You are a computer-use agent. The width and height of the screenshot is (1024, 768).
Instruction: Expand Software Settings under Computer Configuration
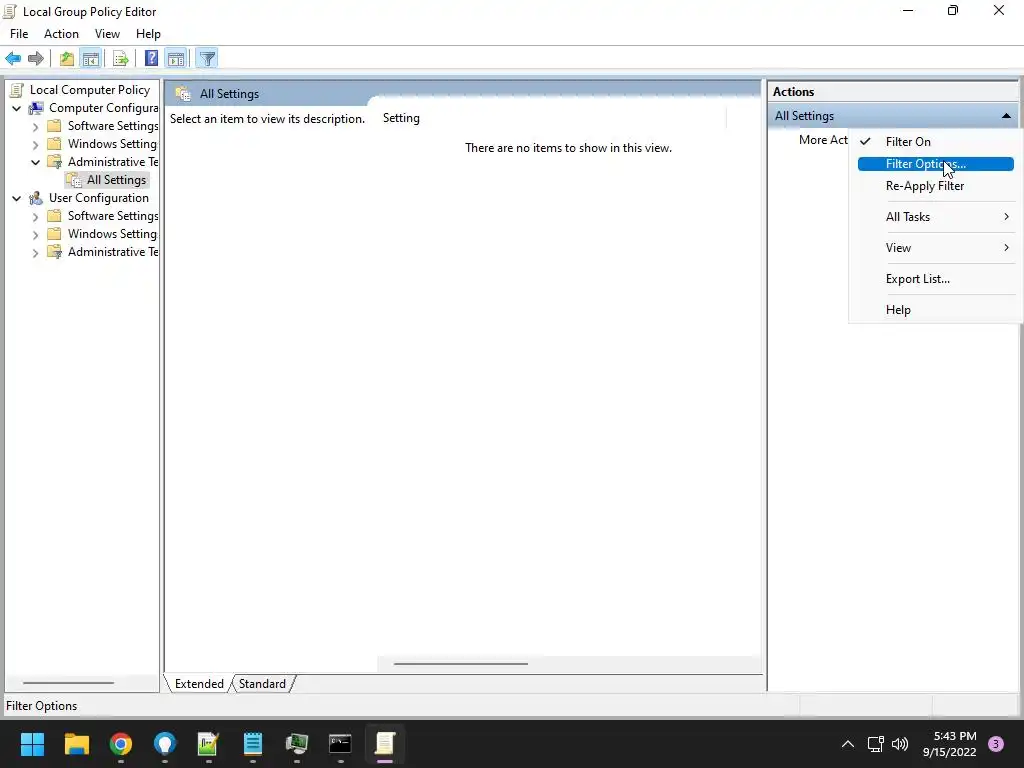36,127
